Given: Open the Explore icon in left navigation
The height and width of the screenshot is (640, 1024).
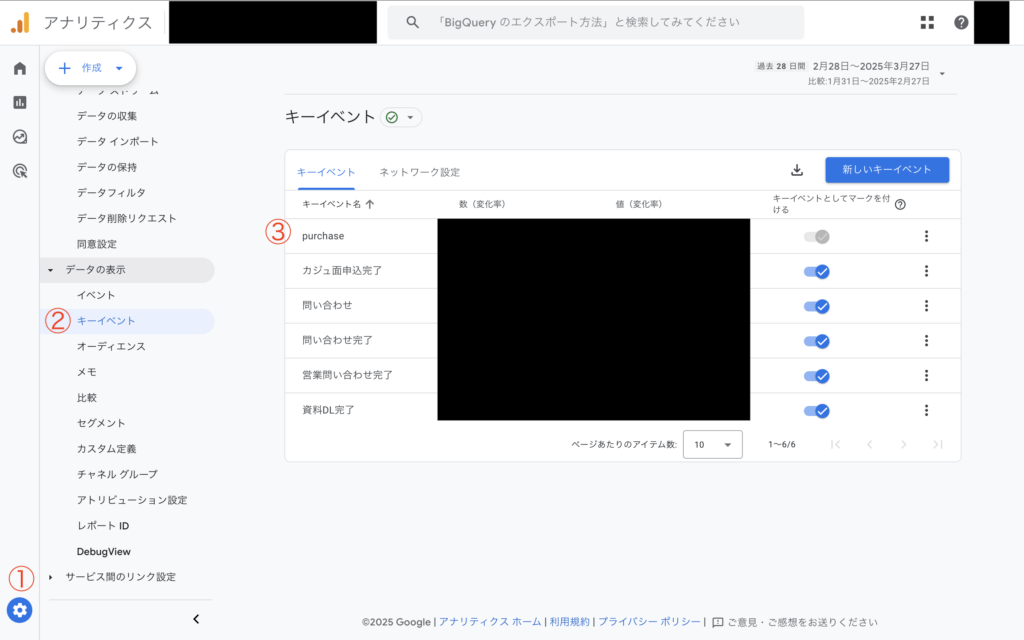Looking at the screenshot, I should coord(19,137).
